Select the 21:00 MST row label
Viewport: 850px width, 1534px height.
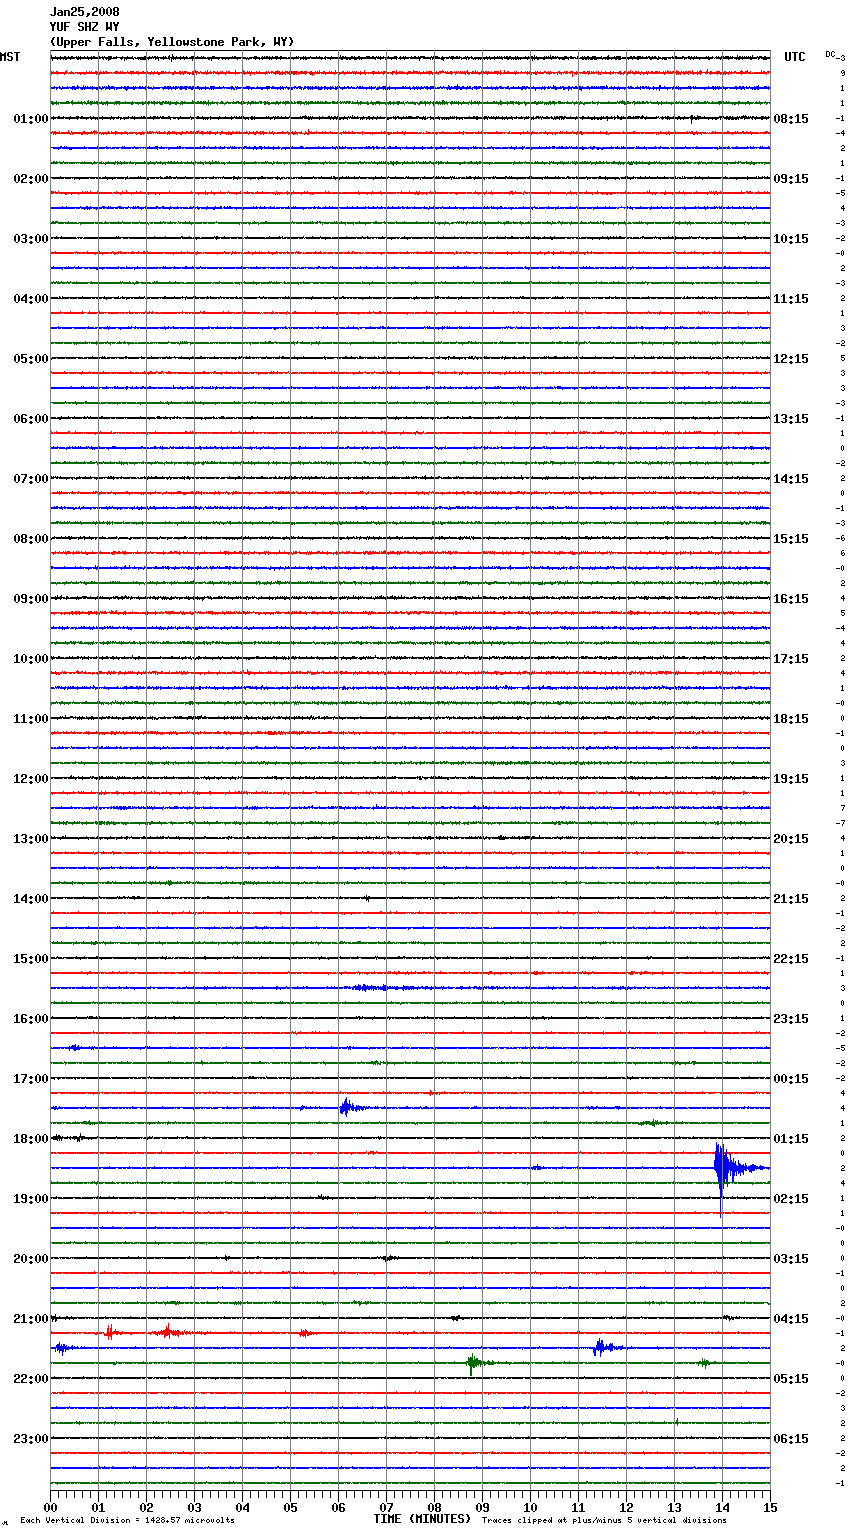pos(31,1319)
